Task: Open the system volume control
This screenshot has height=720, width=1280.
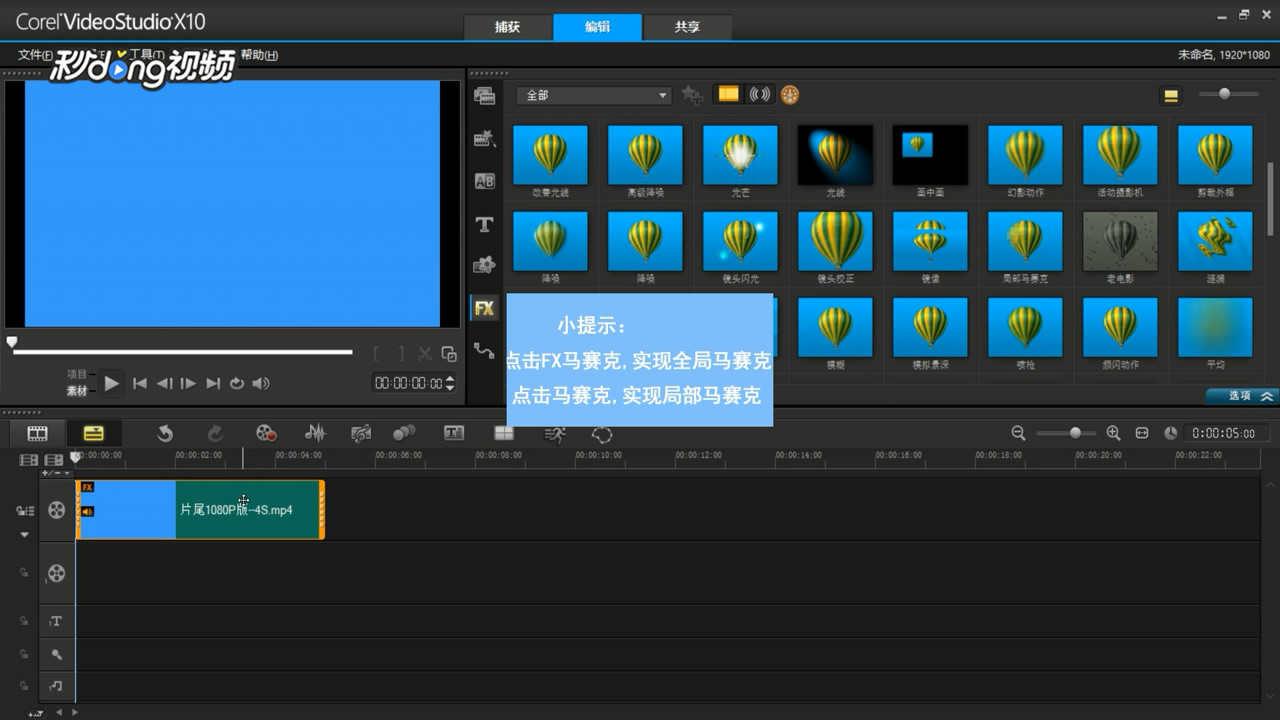Action: [x=261, y=383]
